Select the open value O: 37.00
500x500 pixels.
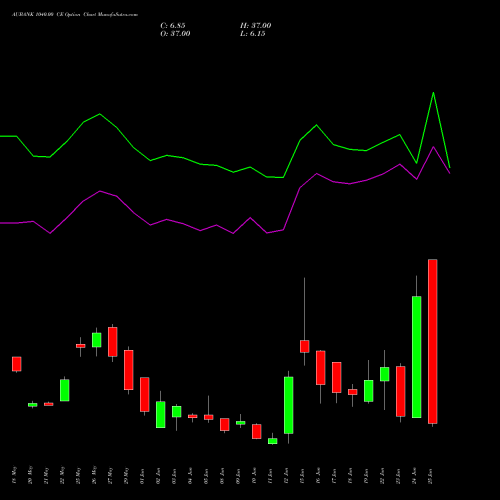point(175,34)
